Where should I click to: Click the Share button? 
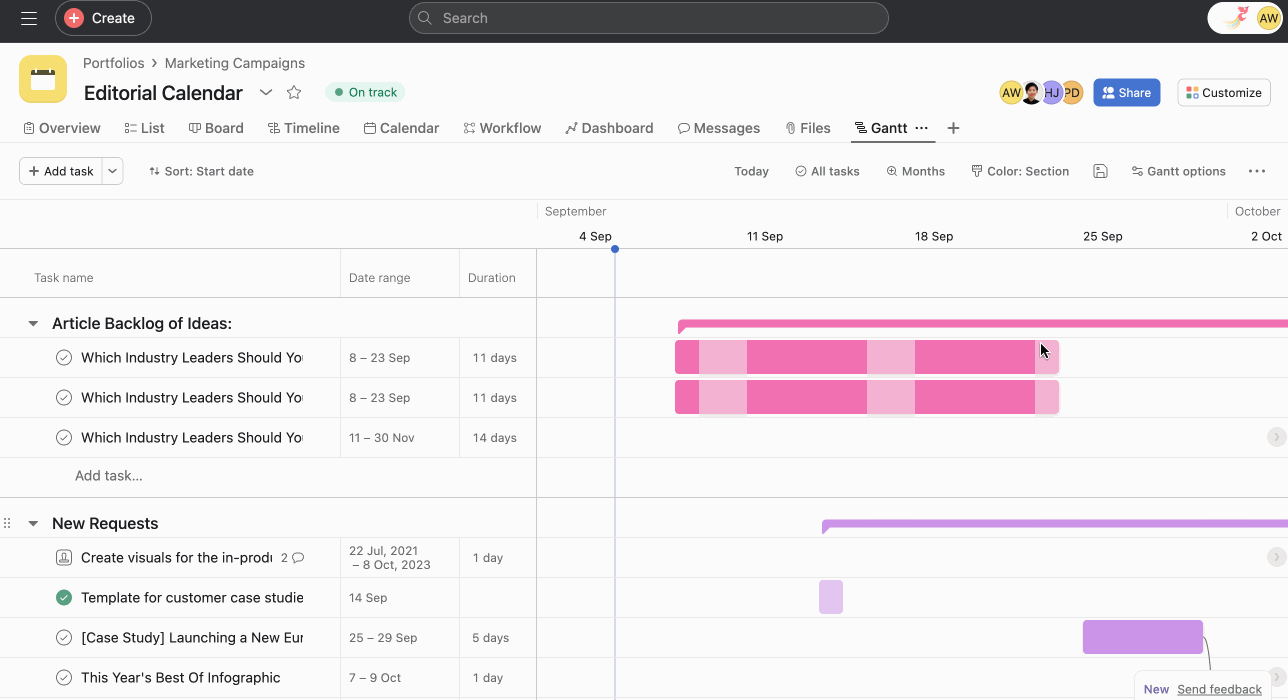1126,92
